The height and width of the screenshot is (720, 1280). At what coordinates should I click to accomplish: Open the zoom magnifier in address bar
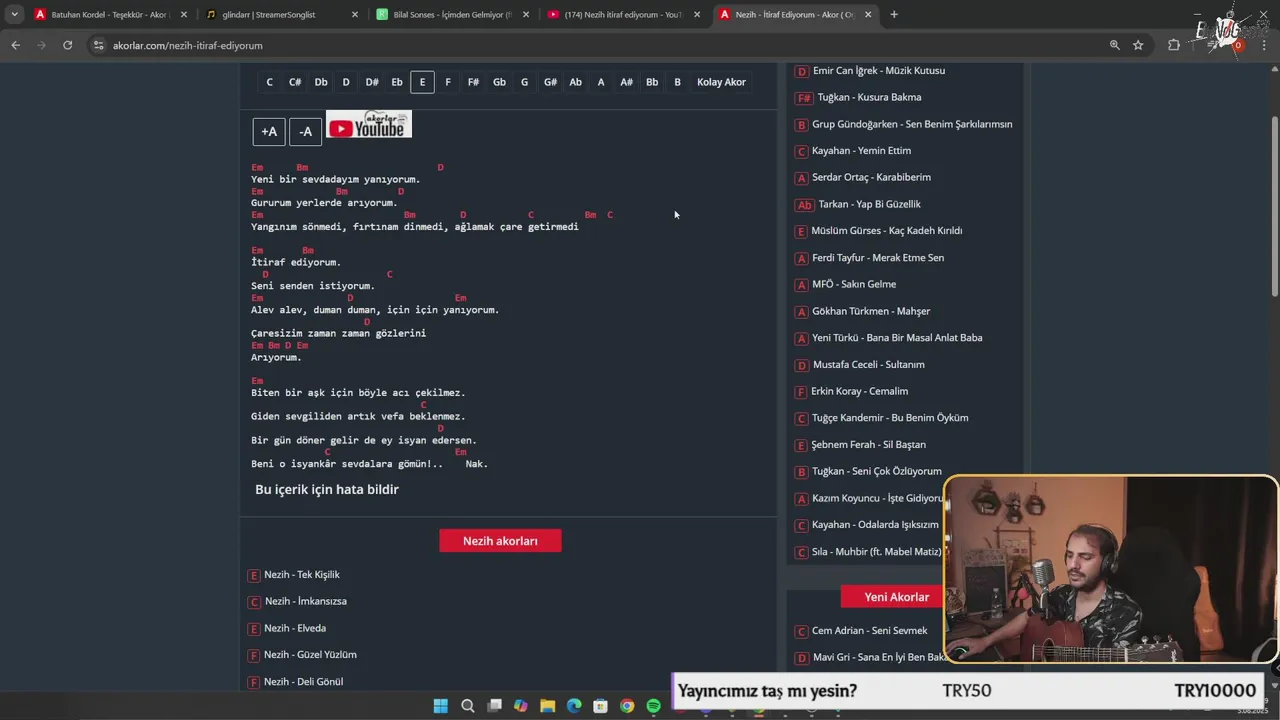(x=1114, y=45)
